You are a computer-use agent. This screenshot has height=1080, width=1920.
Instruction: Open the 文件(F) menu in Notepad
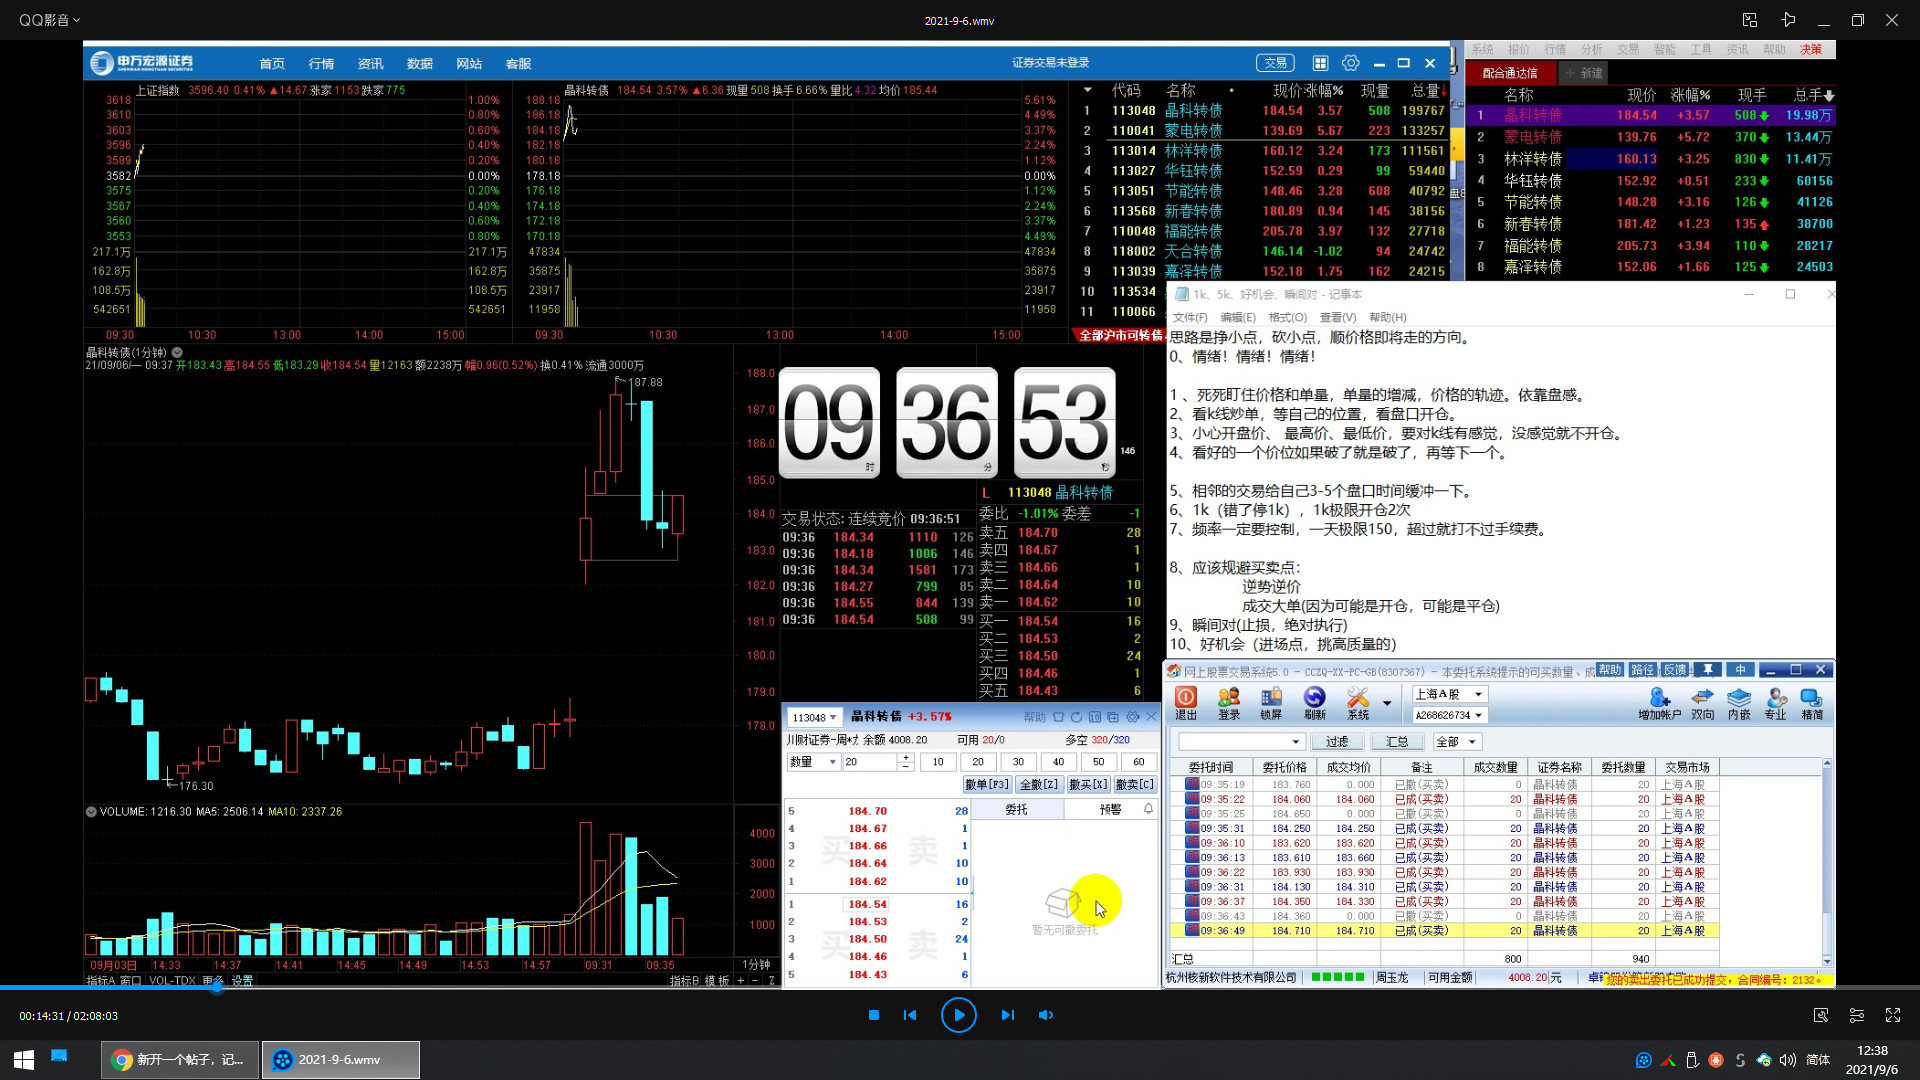point(1190,317)
